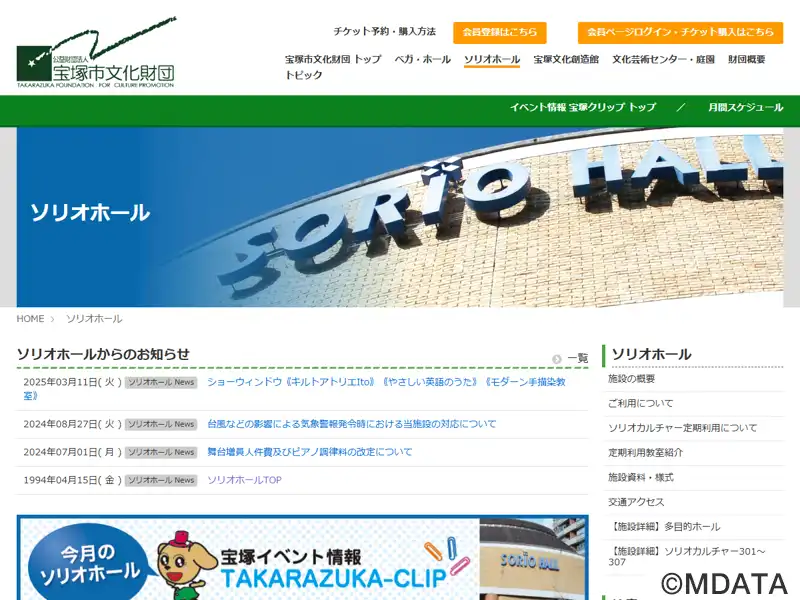This screenshot has width=800, height=600.
Task: Click the arrow icon beside 一覧
Action: (557, 359)
